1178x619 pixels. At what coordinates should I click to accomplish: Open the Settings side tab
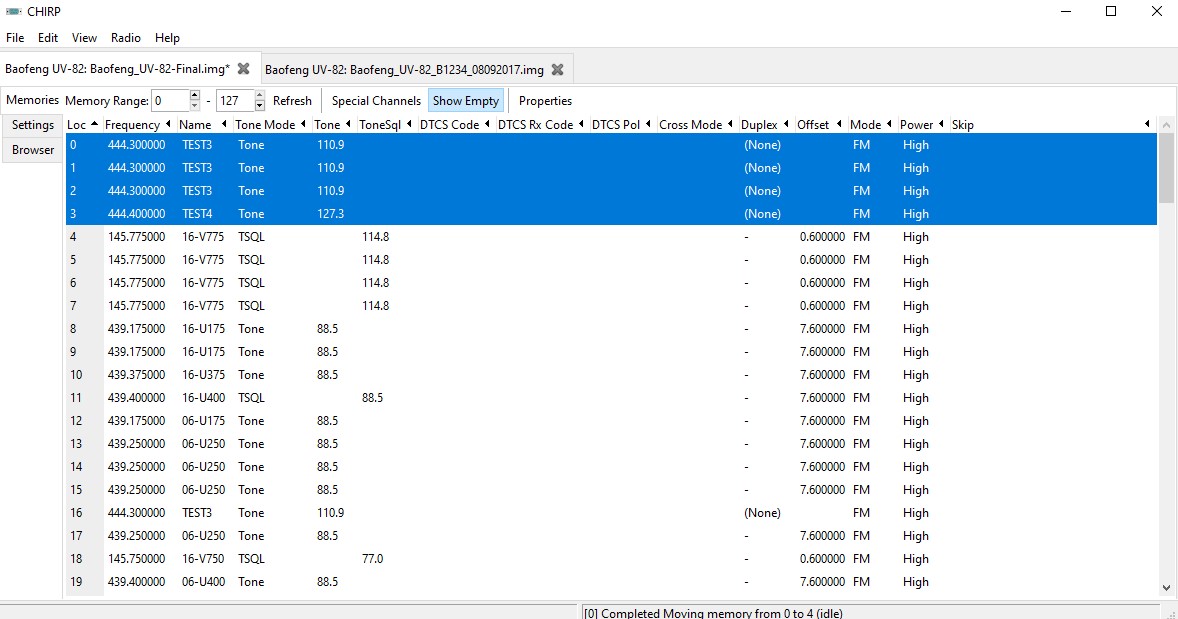click(x=33, y=125)
